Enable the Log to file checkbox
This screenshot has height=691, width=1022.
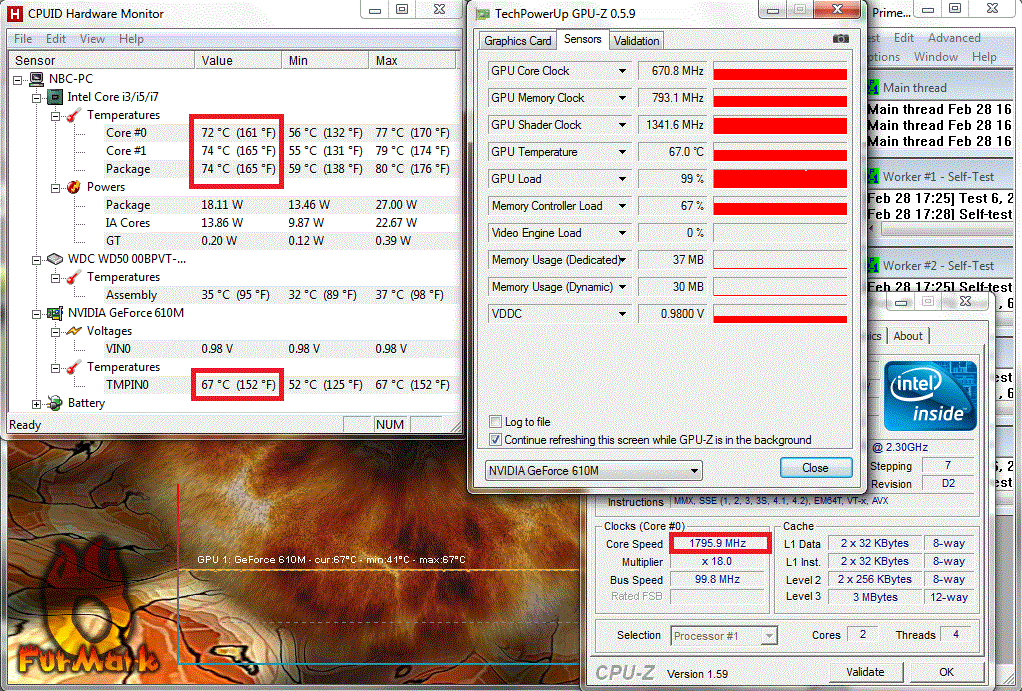495,422
